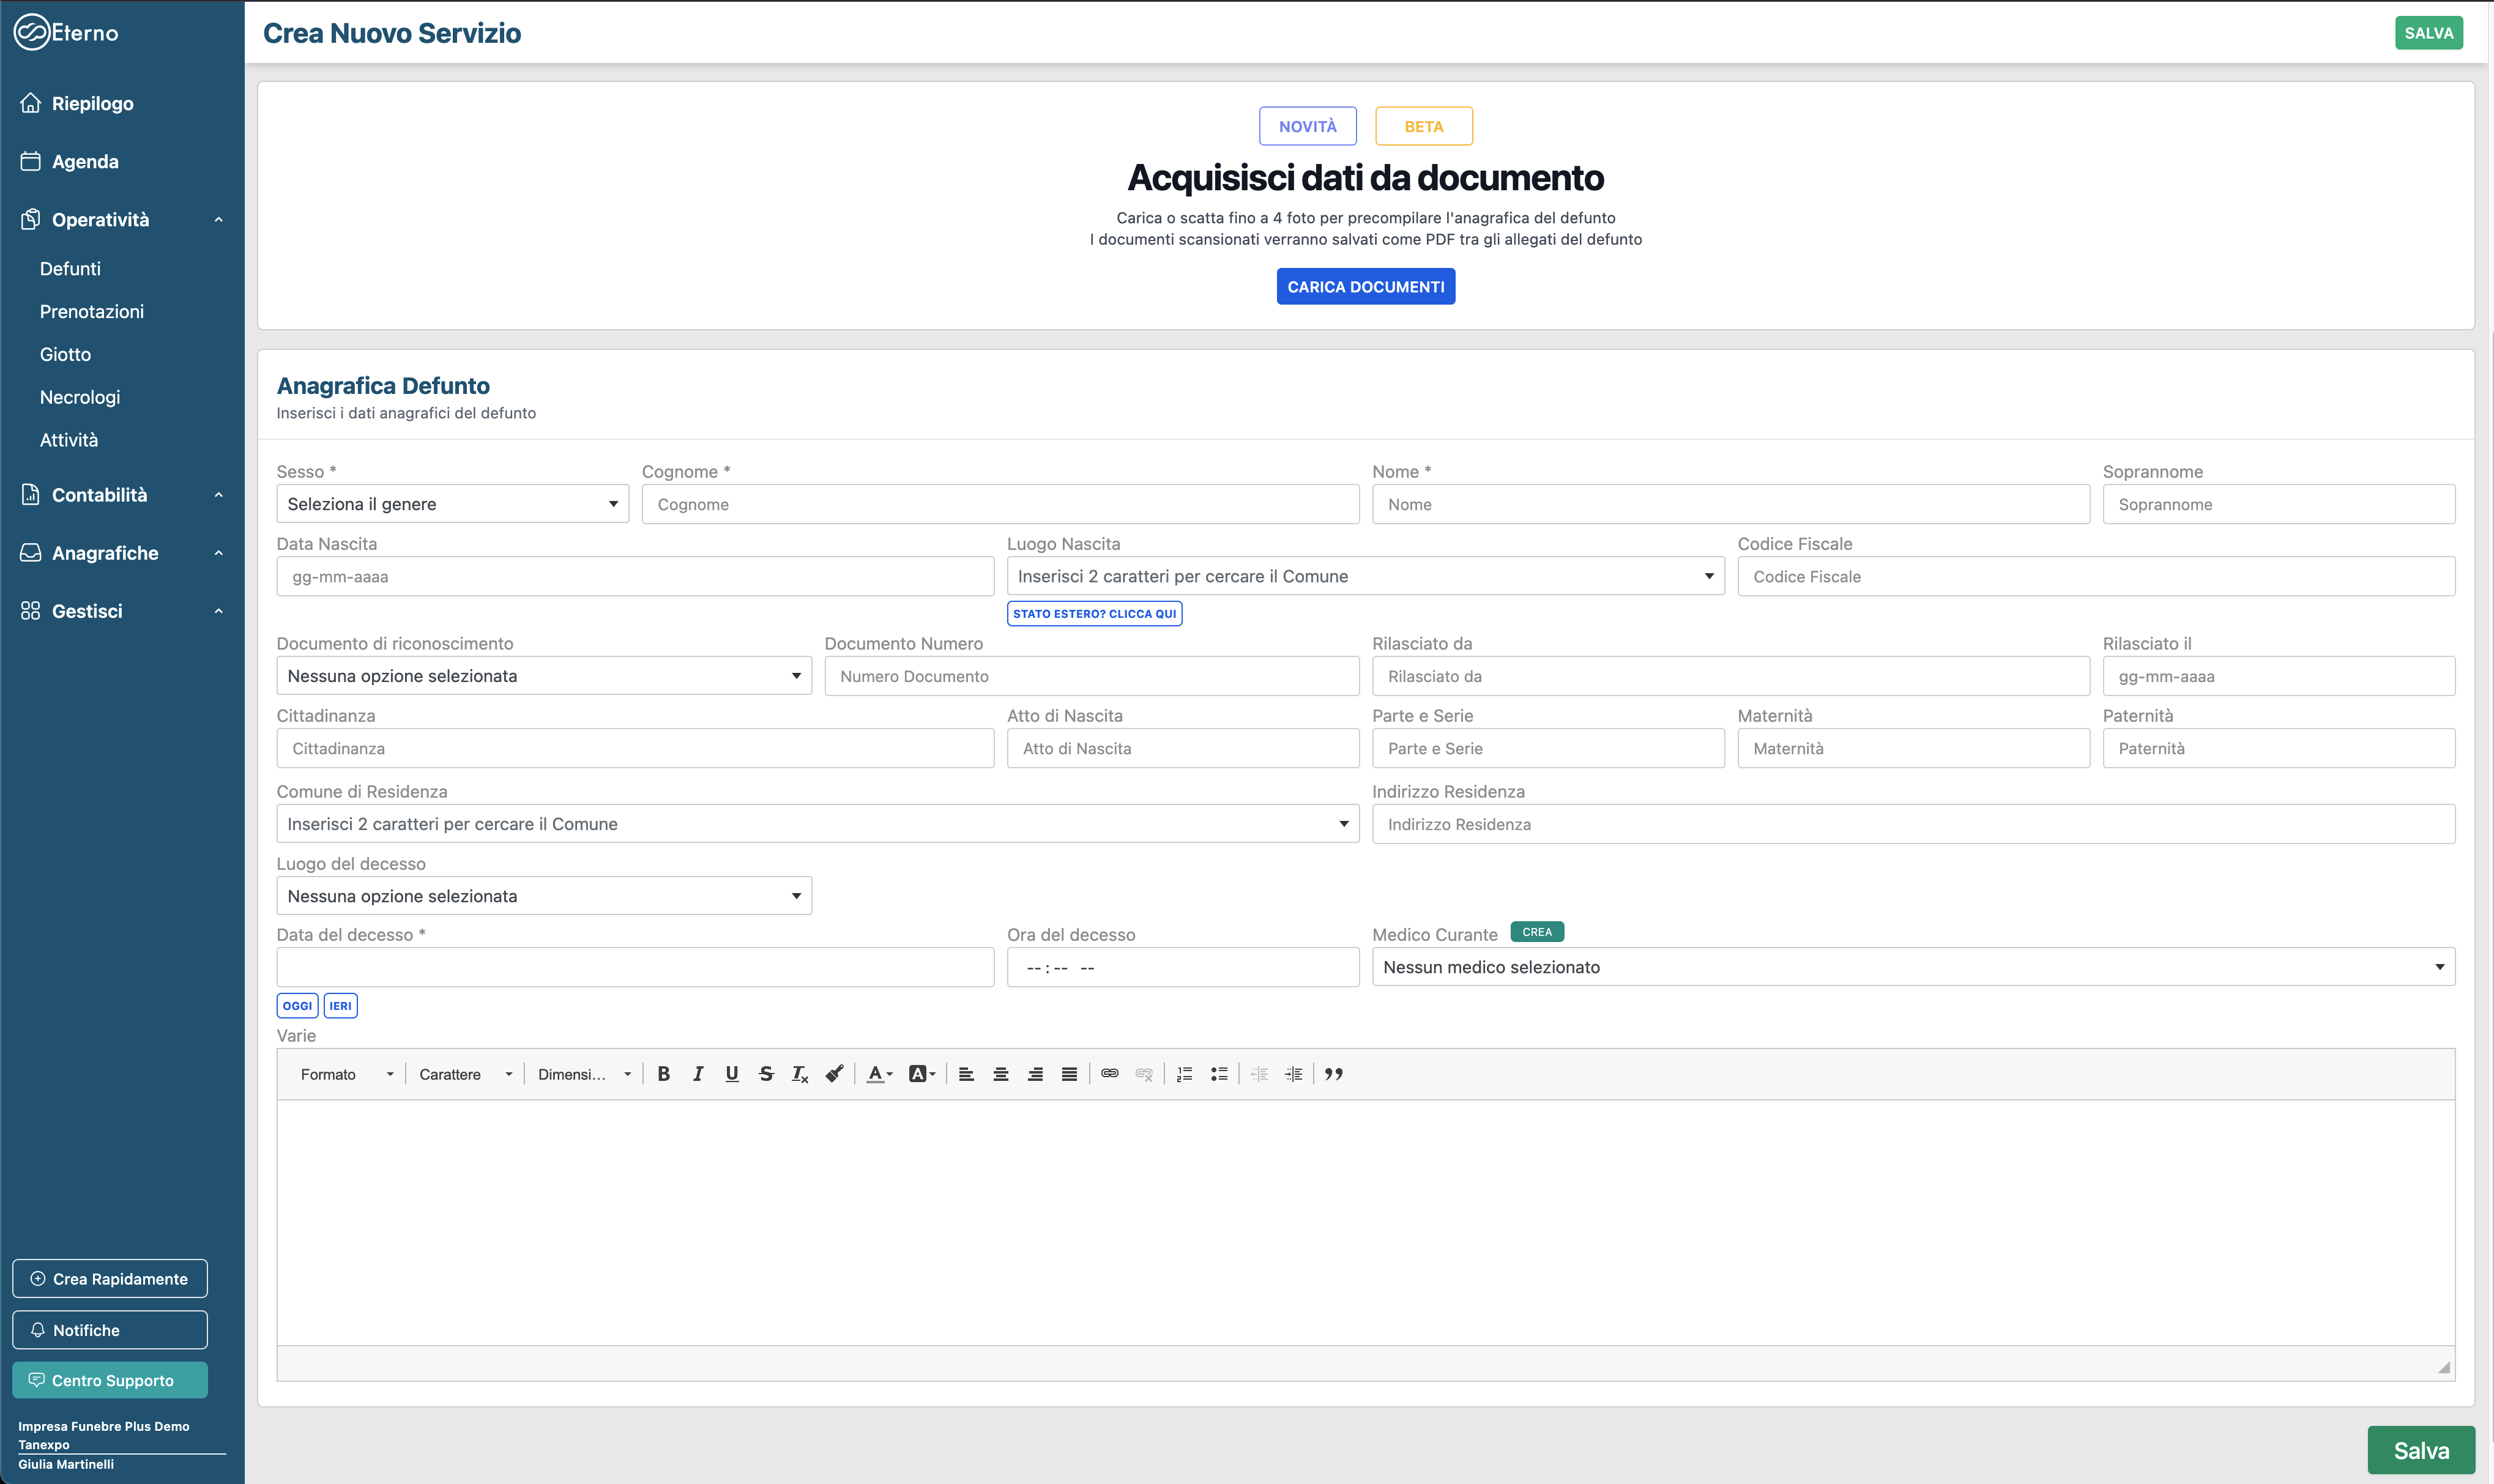Toggle italic formatting in Varie editor
The height and width of the screenshot is (1484, 2494).
coord(698,1074)
